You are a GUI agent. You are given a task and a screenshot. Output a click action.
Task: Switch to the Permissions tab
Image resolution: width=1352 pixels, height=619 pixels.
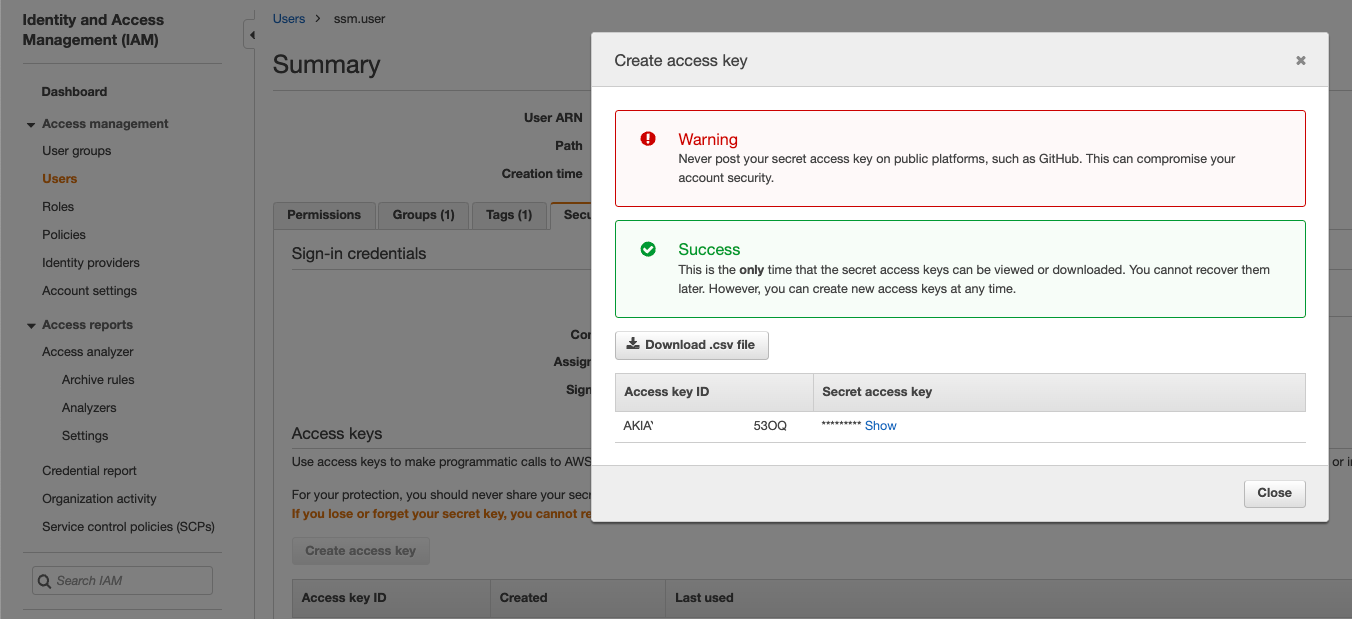324,214
